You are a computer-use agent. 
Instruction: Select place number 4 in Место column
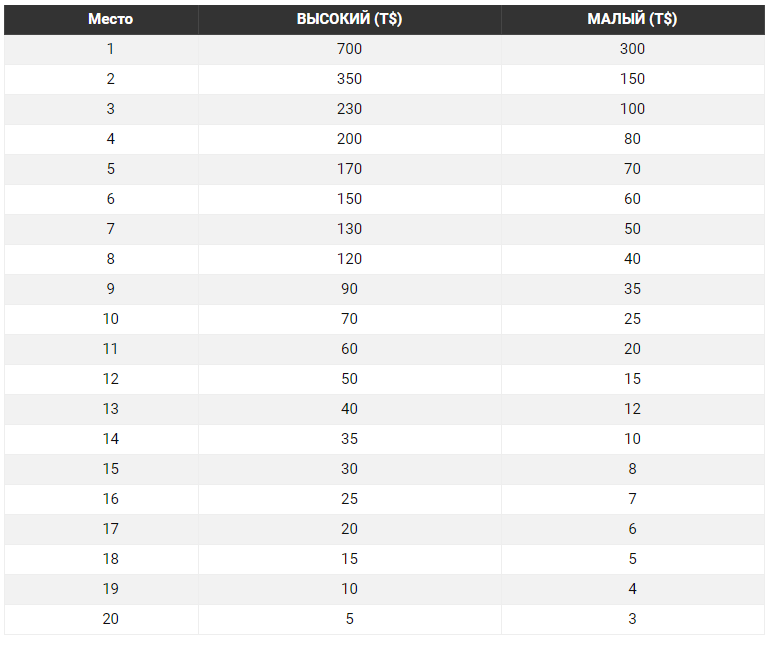click(x=110, y=139)
